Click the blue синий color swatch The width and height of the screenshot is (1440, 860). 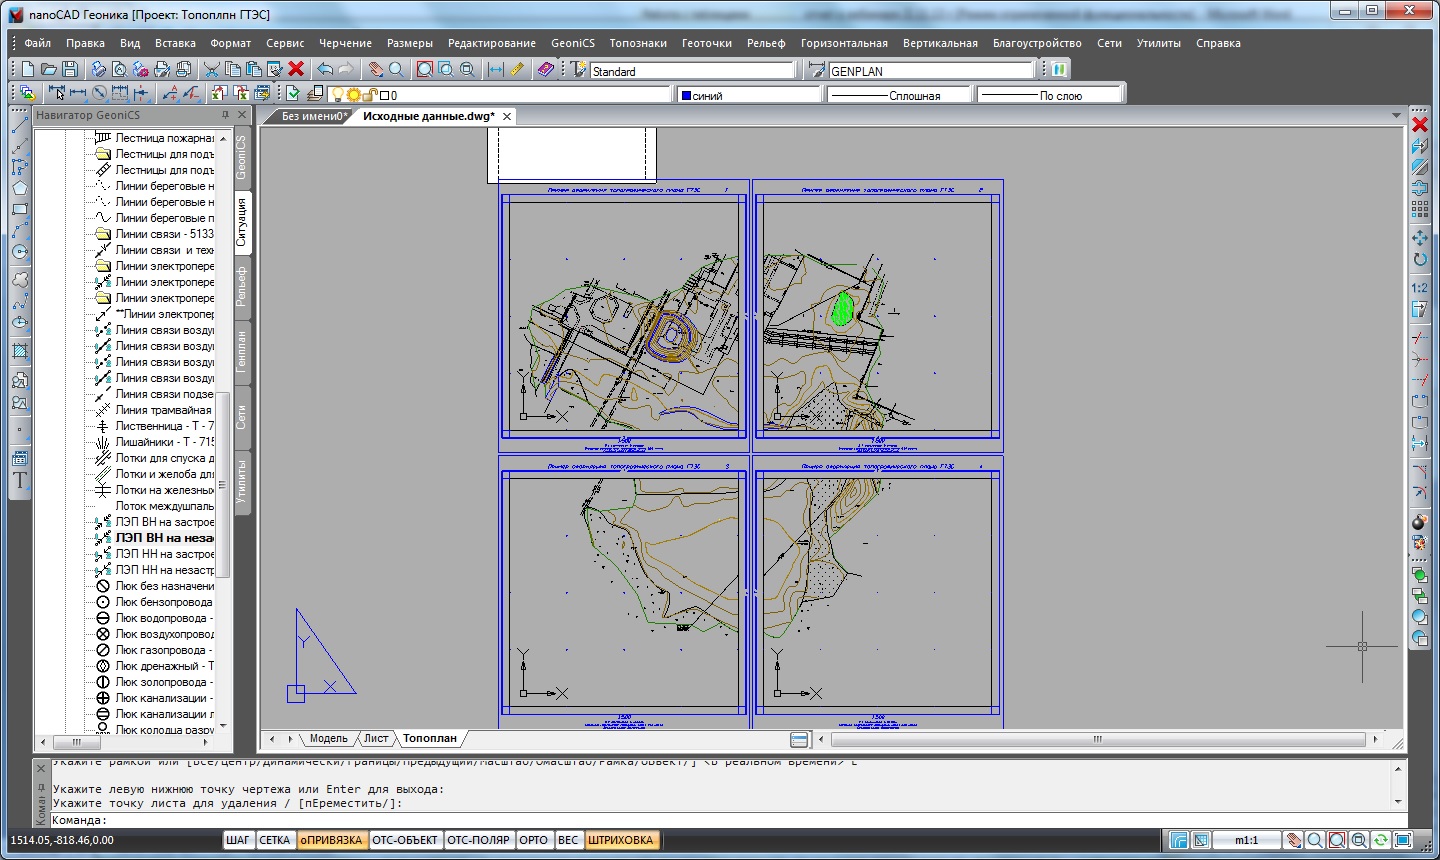tap(686, 95)
